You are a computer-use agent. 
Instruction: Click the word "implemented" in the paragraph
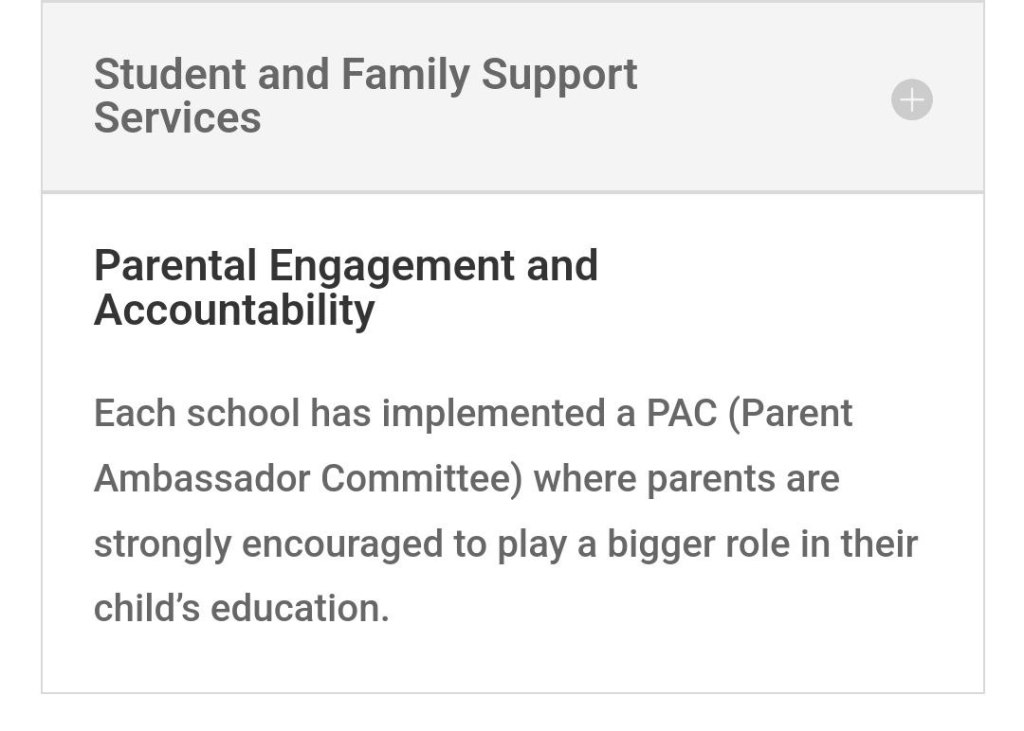point(491,413)
